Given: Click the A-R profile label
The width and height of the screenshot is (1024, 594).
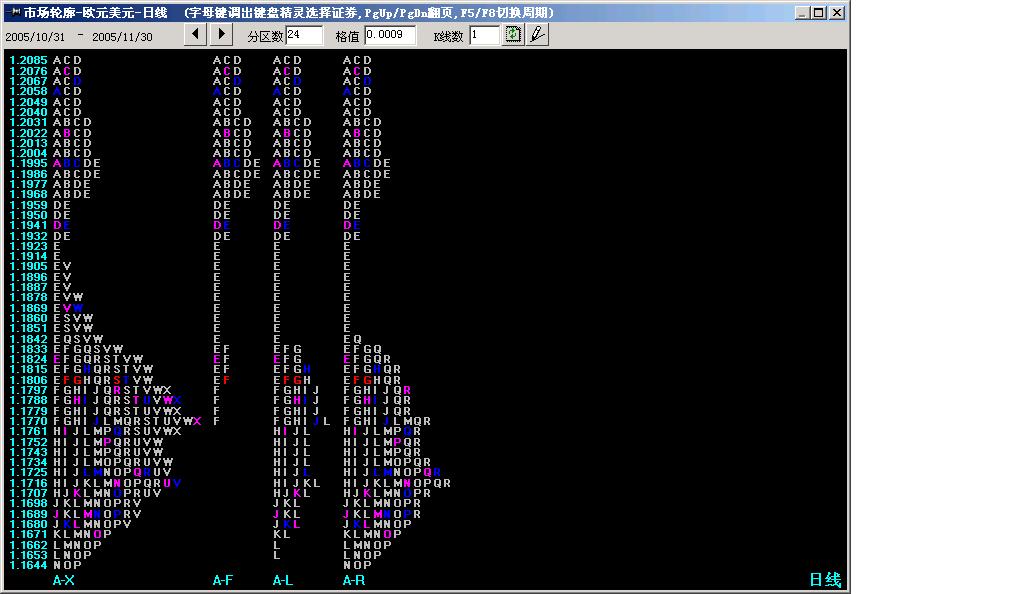Looking at the screenshot, I should coord(354,580).
